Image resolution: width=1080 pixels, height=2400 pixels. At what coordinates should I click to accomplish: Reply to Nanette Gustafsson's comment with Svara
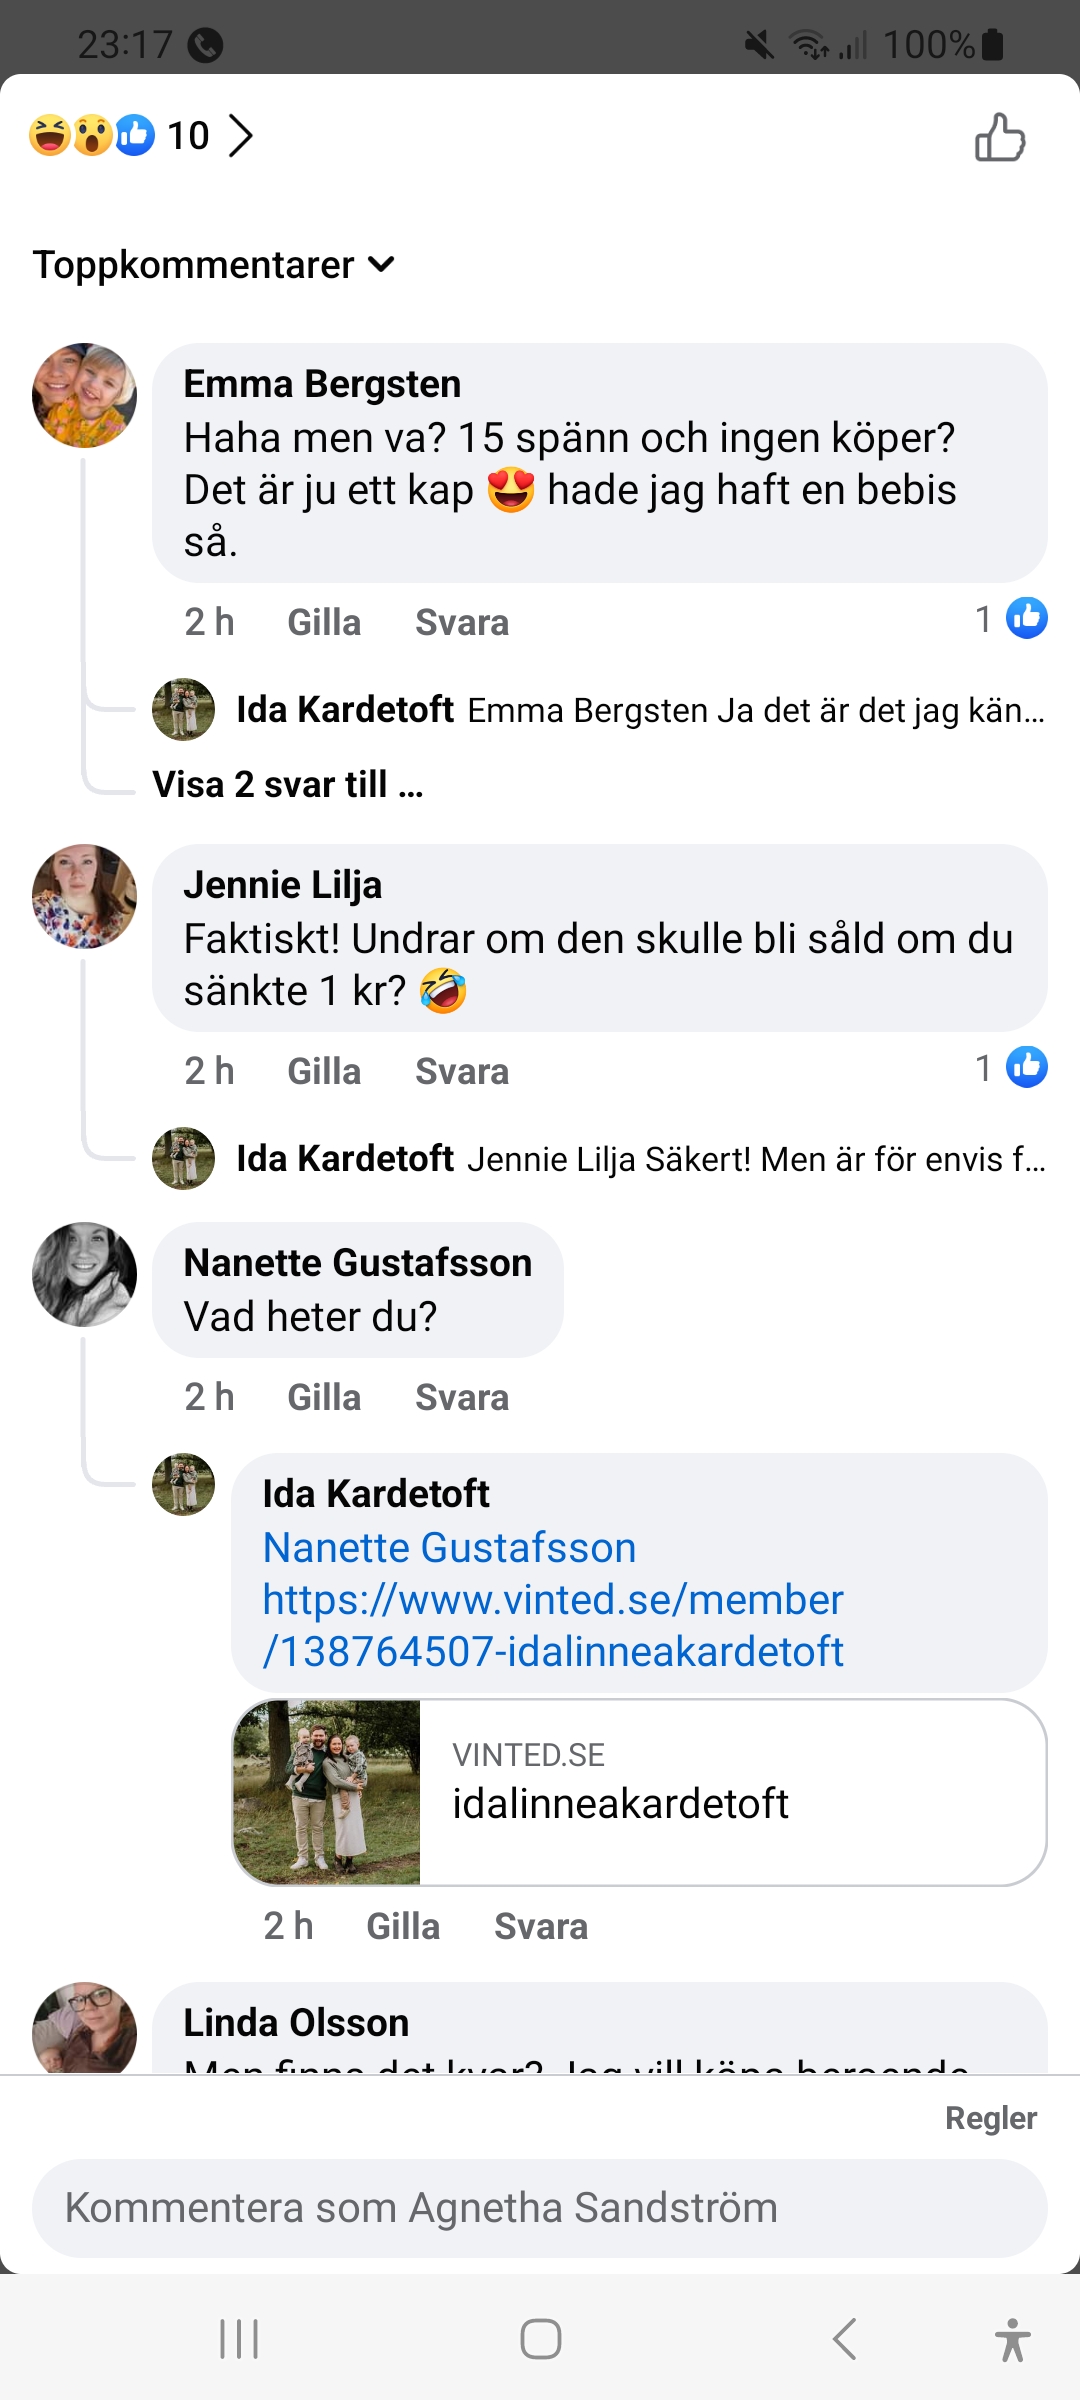click(462, 1398)
